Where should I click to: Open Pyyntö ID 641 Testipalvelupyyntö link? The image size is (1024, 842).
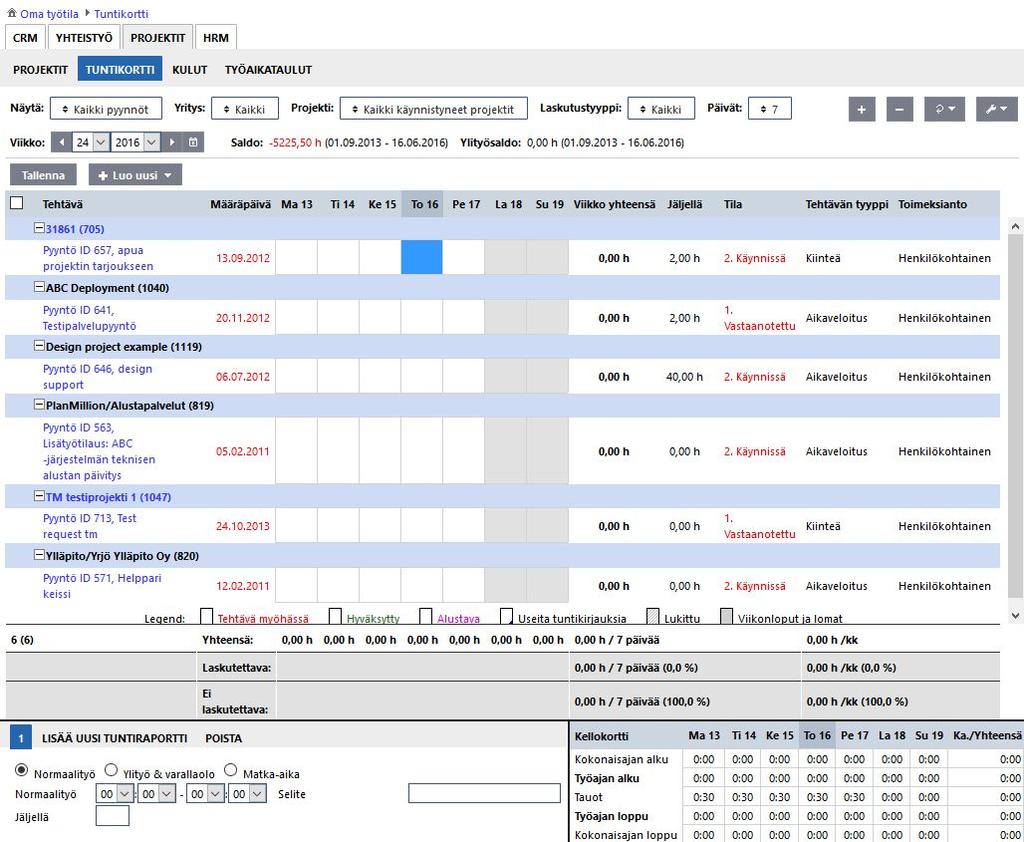pos(89,318)
